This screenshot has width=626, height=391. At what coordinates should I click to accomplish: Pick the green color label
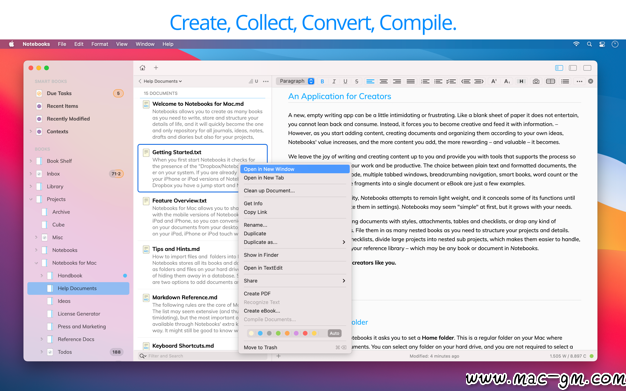point(278,333)
